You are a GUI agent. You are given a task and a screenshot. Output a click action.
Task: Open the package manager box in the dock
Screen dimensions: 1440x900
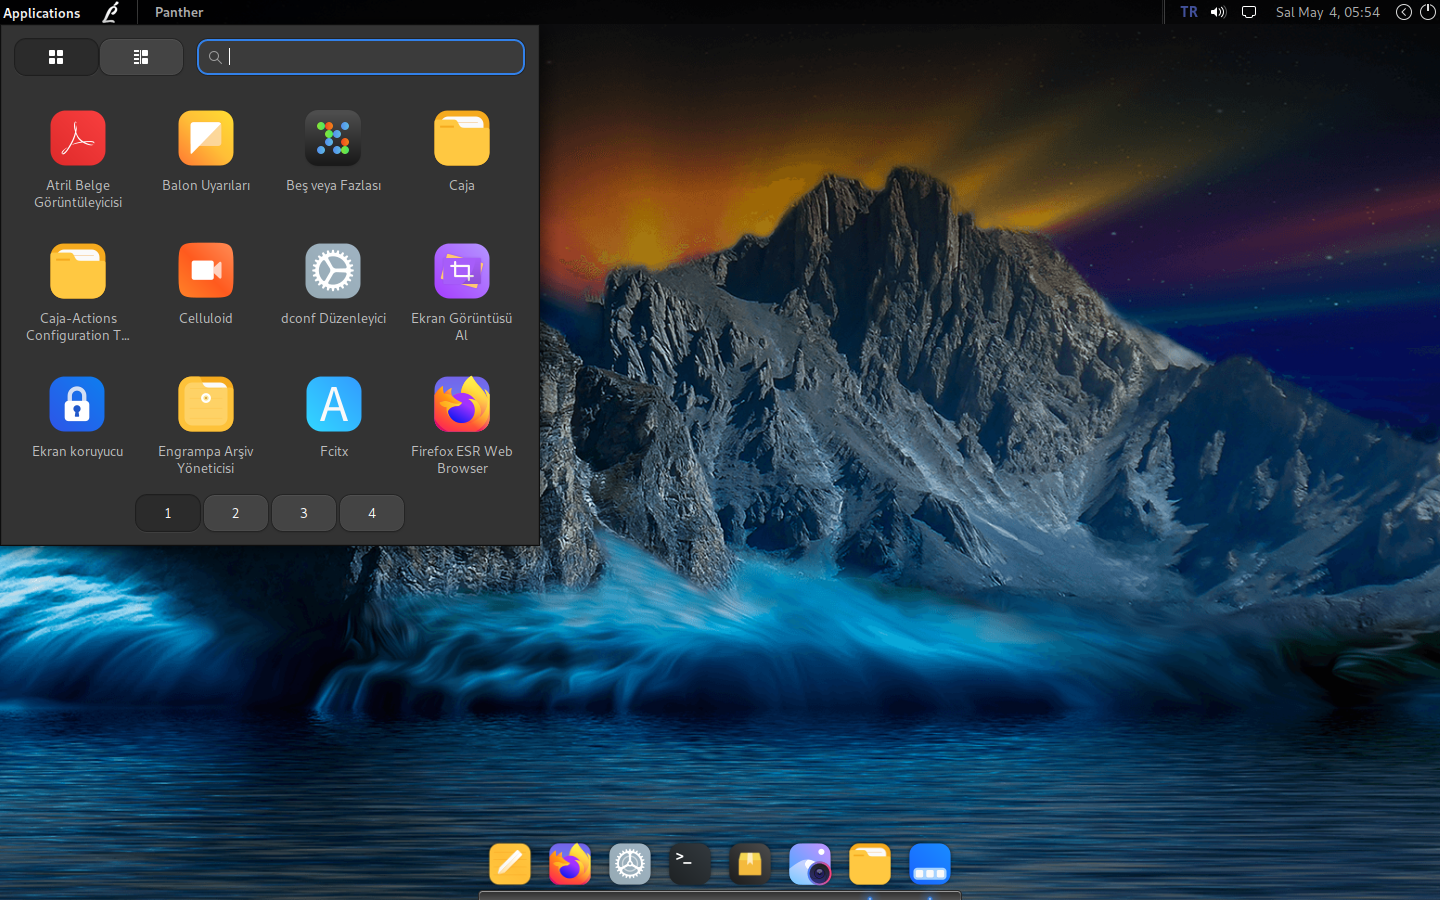[x=750, y=864]
